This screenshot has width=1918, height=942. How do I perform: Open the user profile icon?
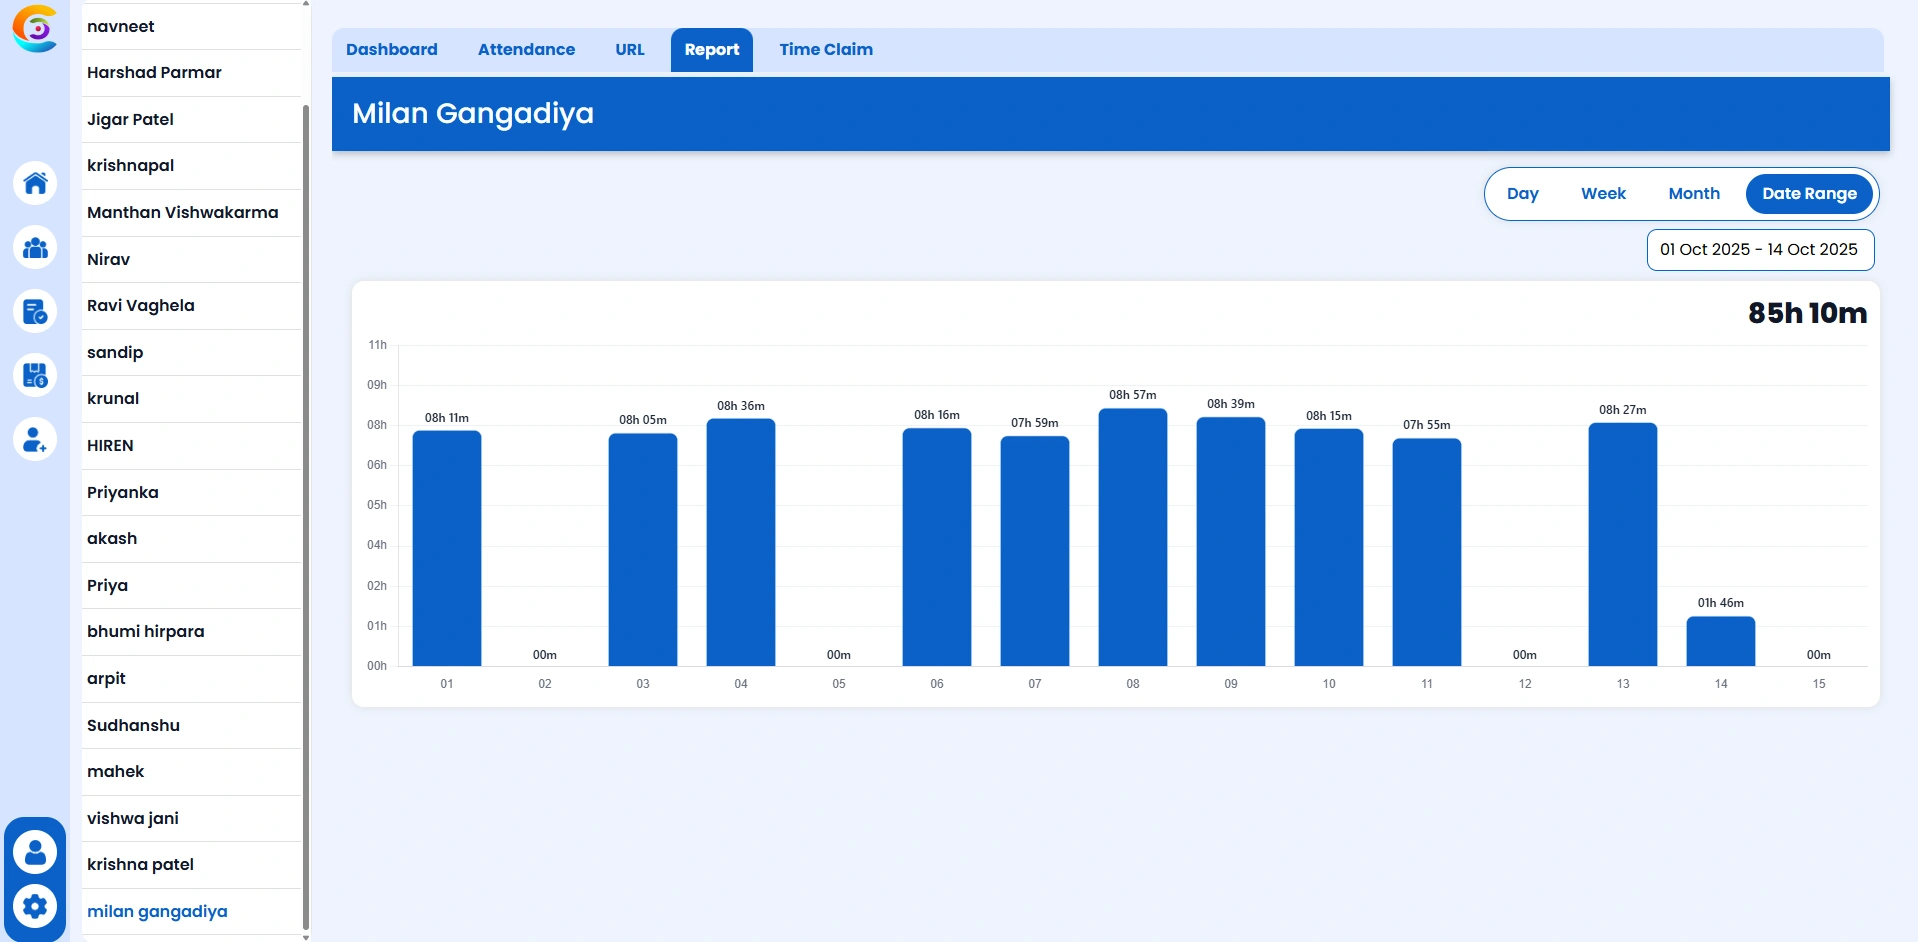(35, 853)
